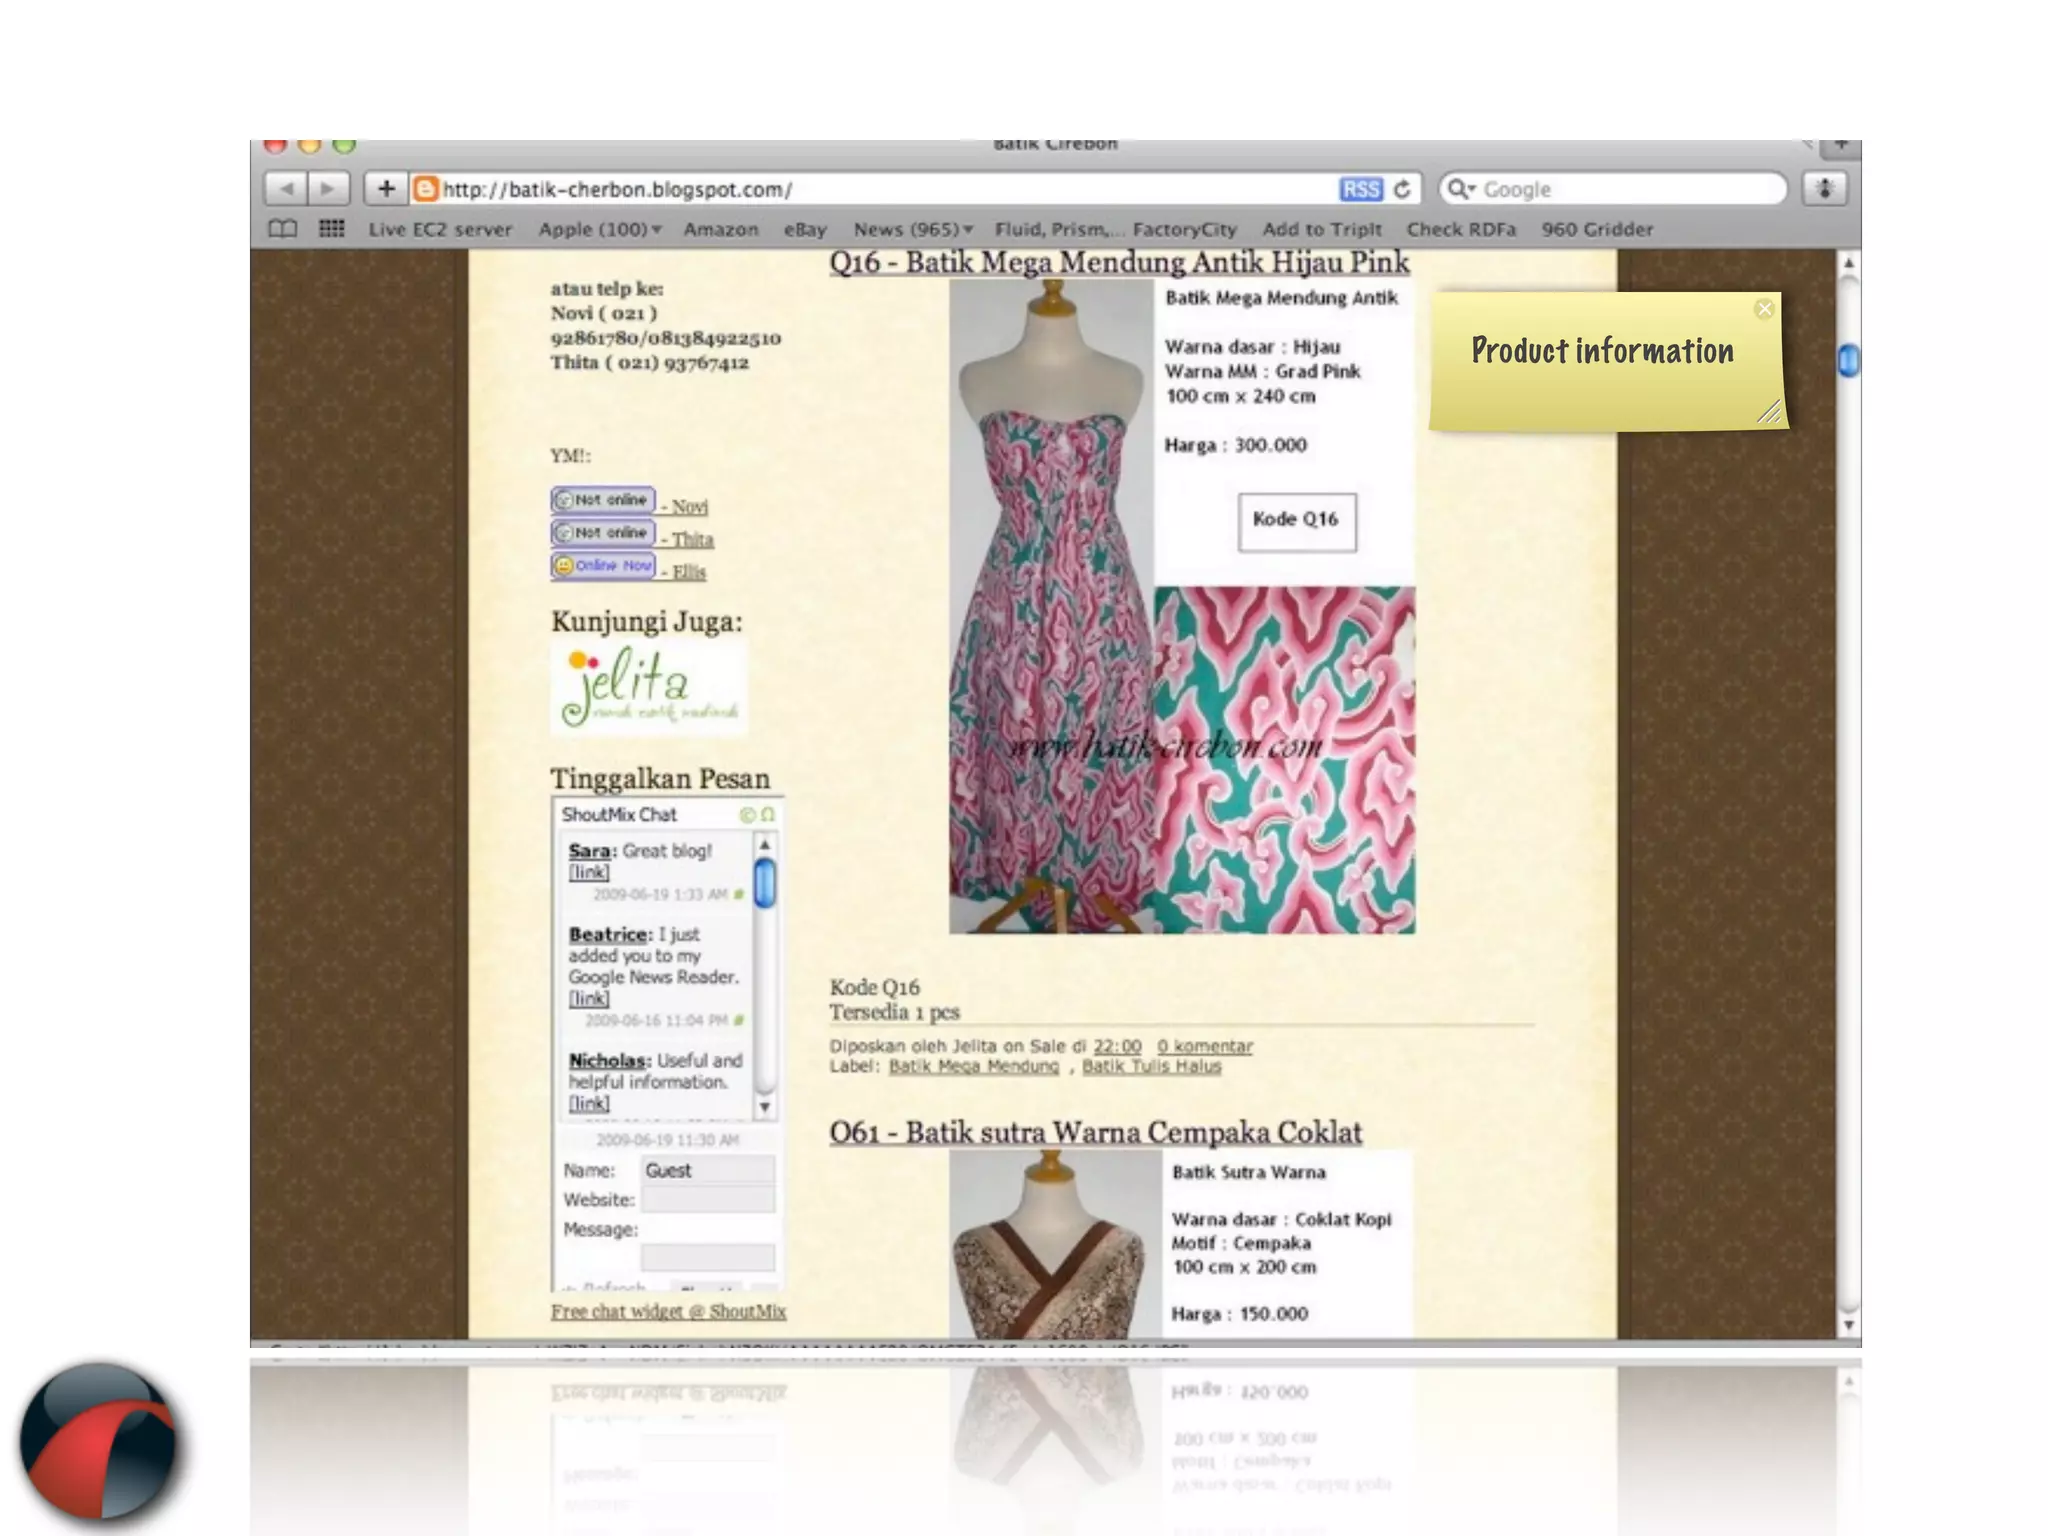Click the ShoutMix chat scrollbar thumb
2048x1536 pixels.
(765, 883)
